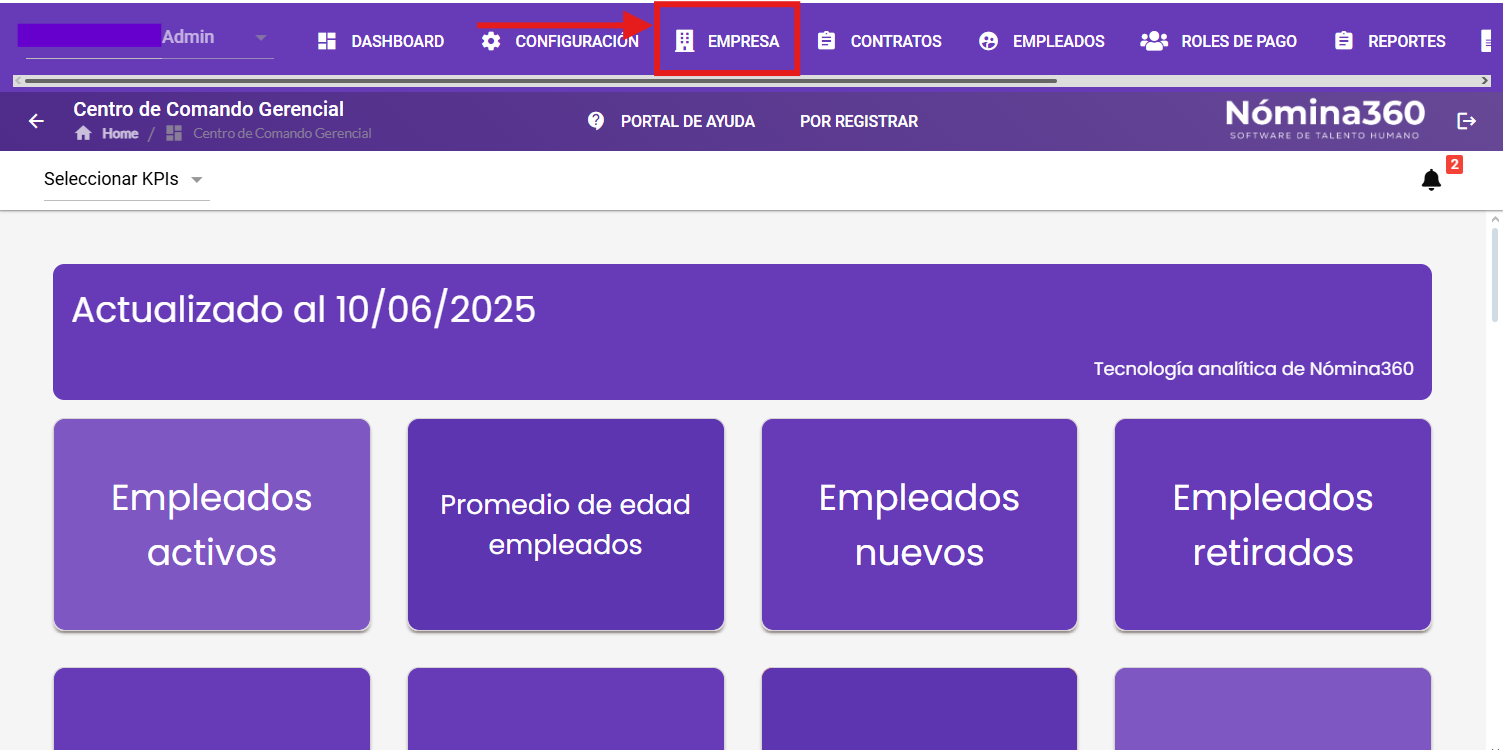The width and height of the screenshot is (1503, 750).
Task: Open the Seleccionar KPIs dropdown
Action: 127,179
